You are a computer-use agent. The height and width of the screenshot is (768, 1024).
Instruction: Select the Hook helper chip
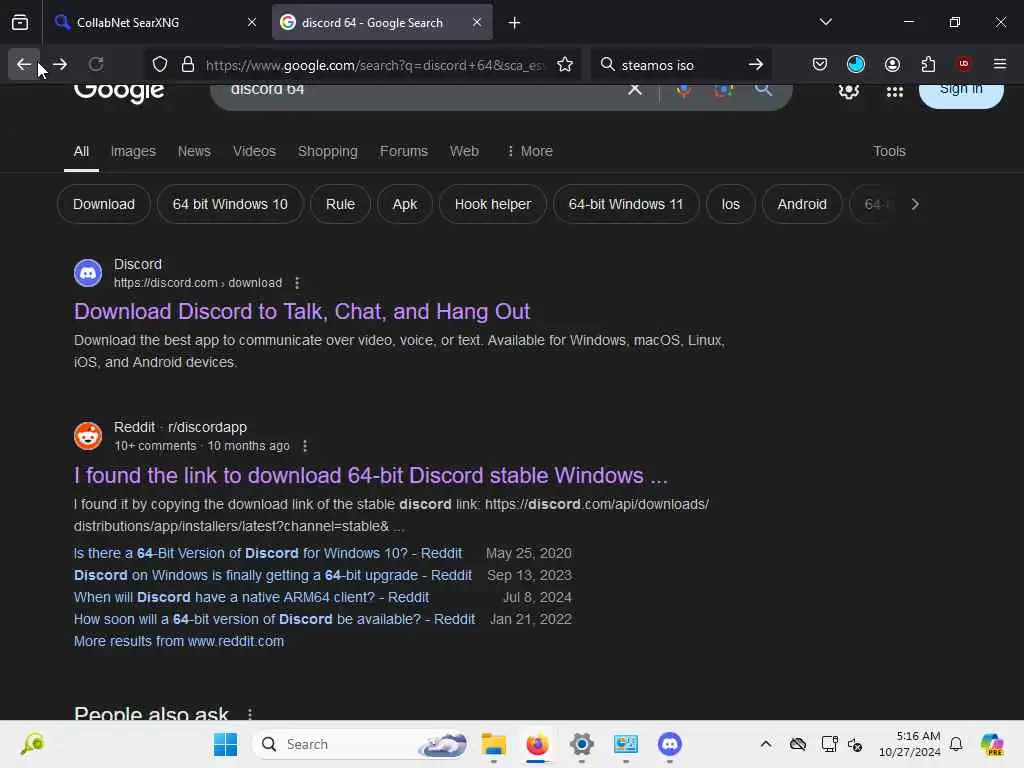[492, 204]
